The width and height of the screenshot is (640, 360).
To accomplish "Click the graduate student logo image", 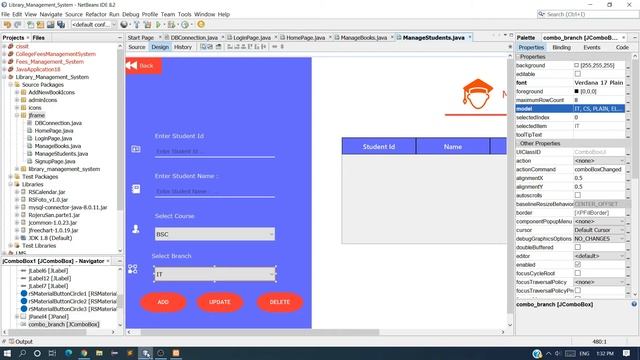I will point(478,94).
